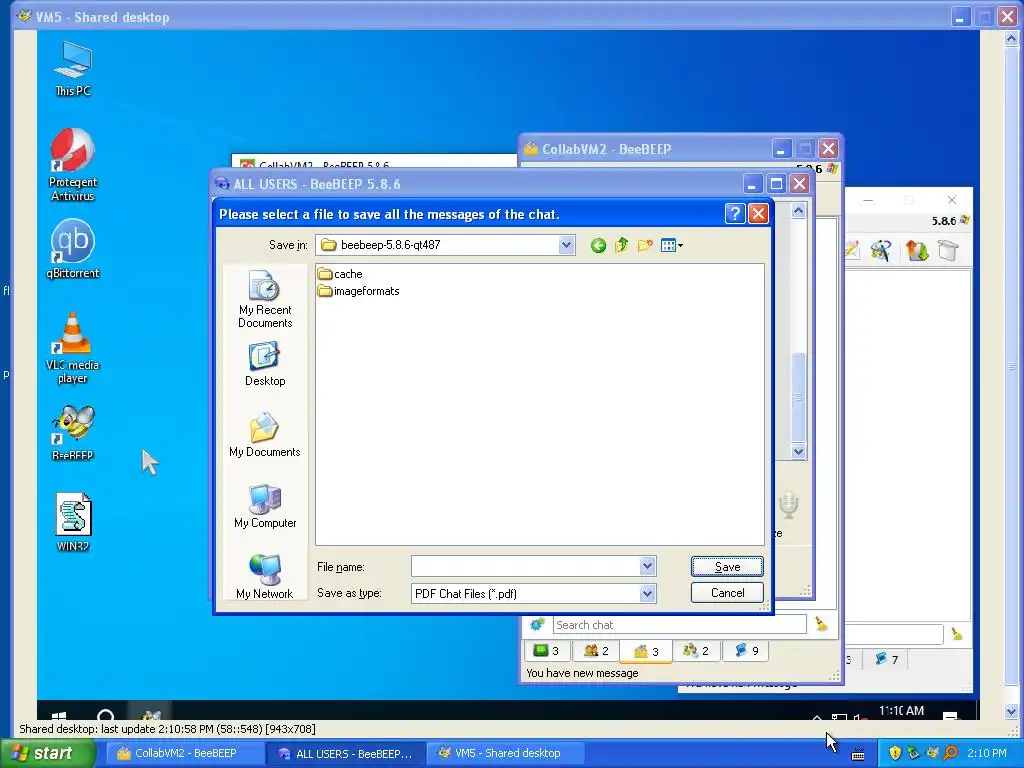
Task: Click the microphone icon behind the dialog
Action: pos(788,505)
